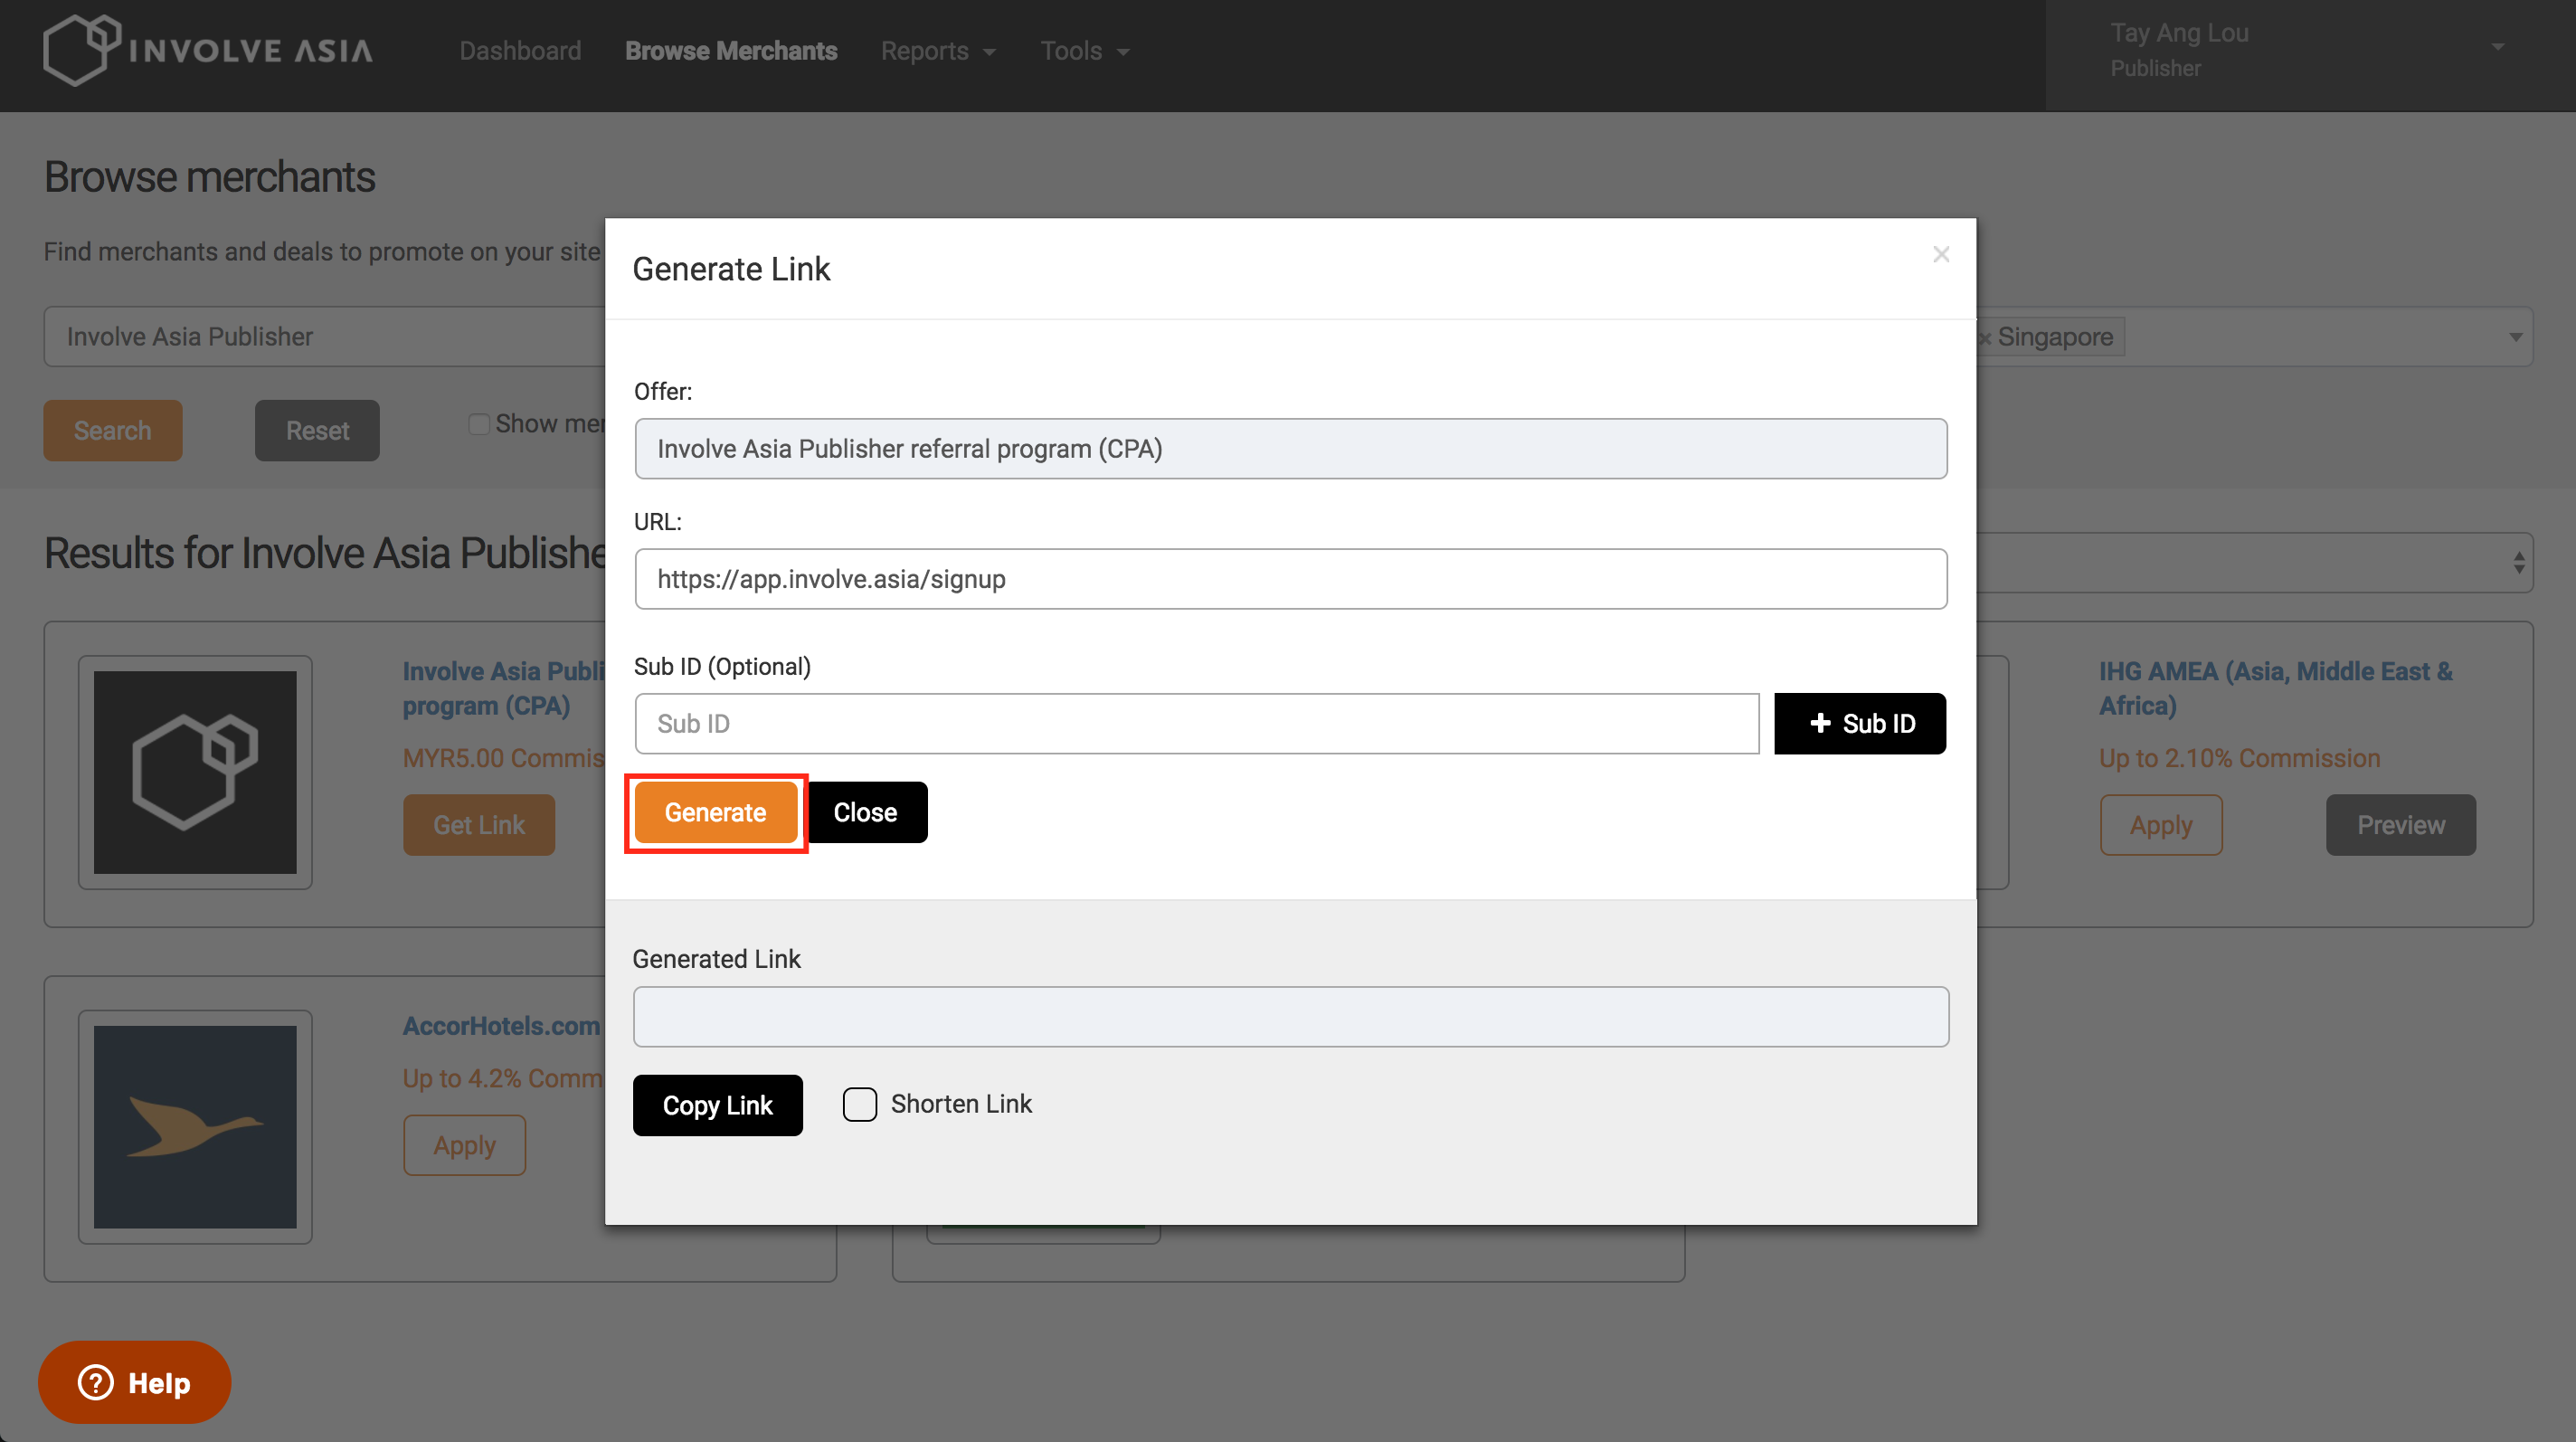Click the URL input field
Screen dimensions: 2576x1442
coord(1290,579)
